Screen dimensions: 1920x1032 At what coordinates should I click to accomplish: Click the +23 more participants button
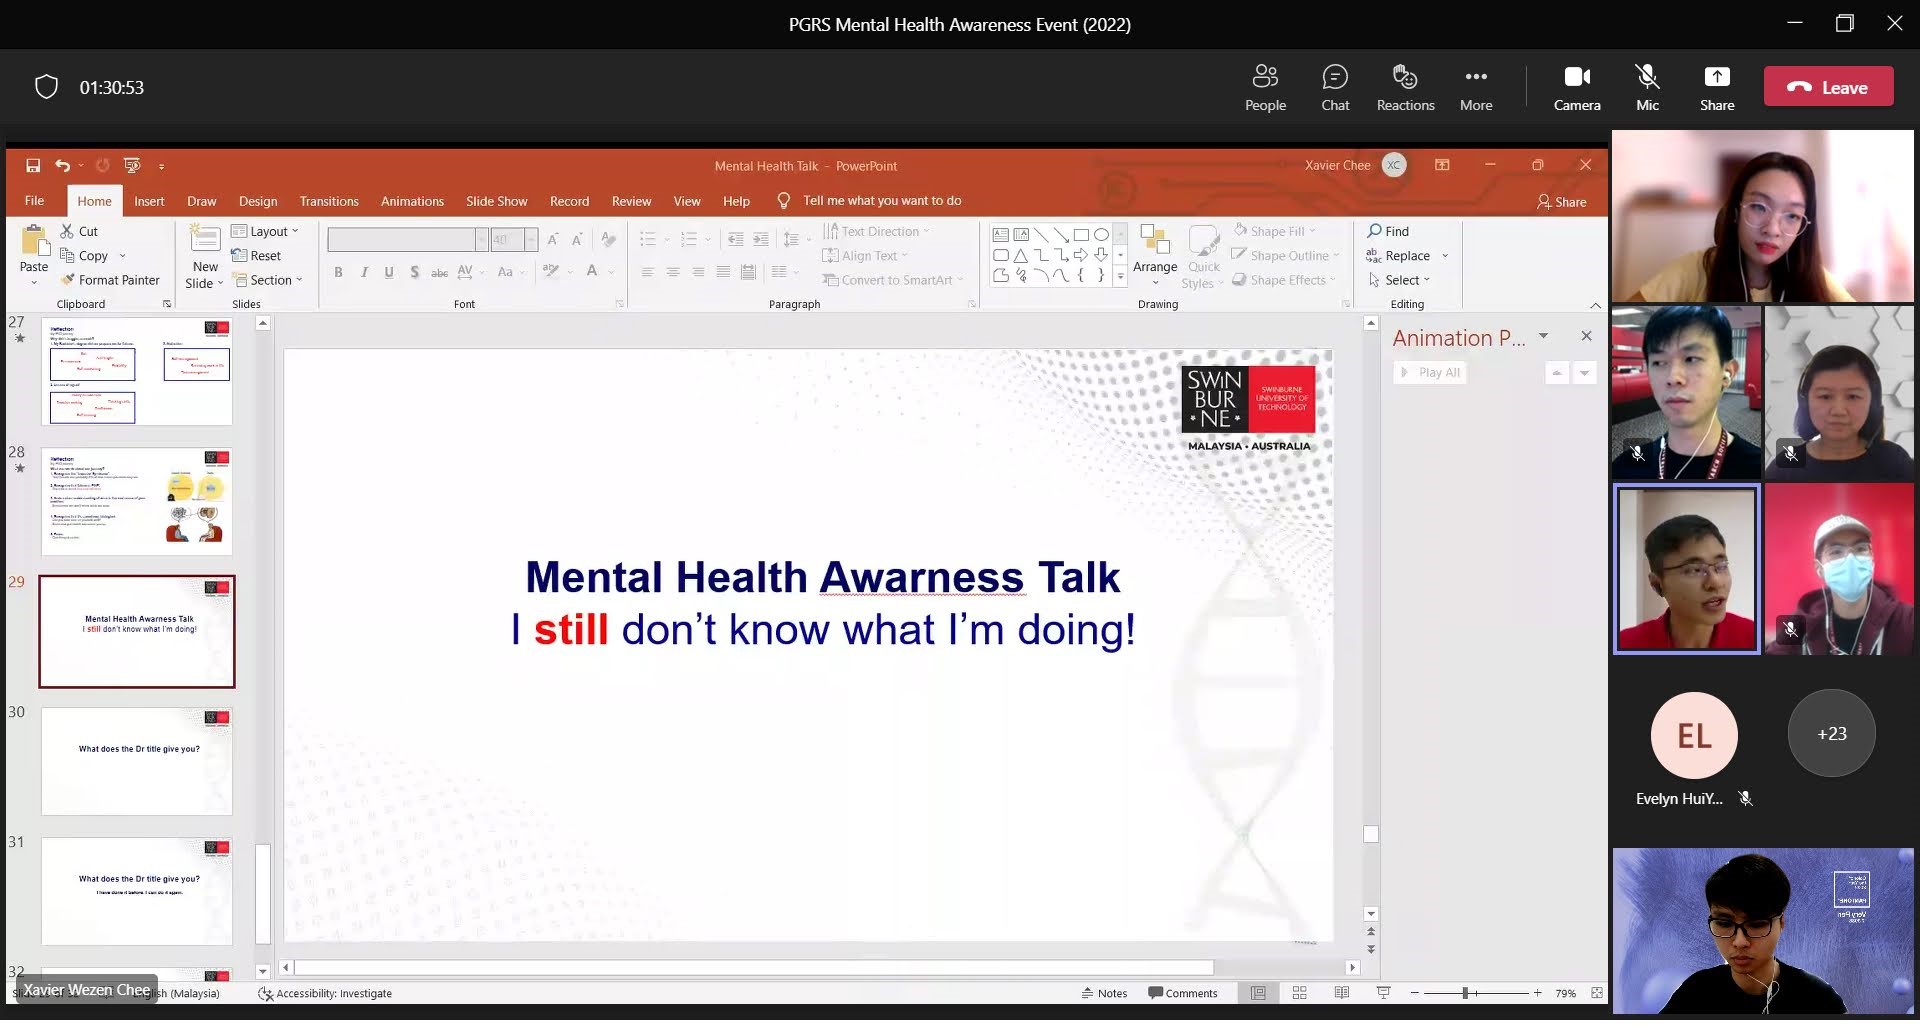[x=1831, y=733]
